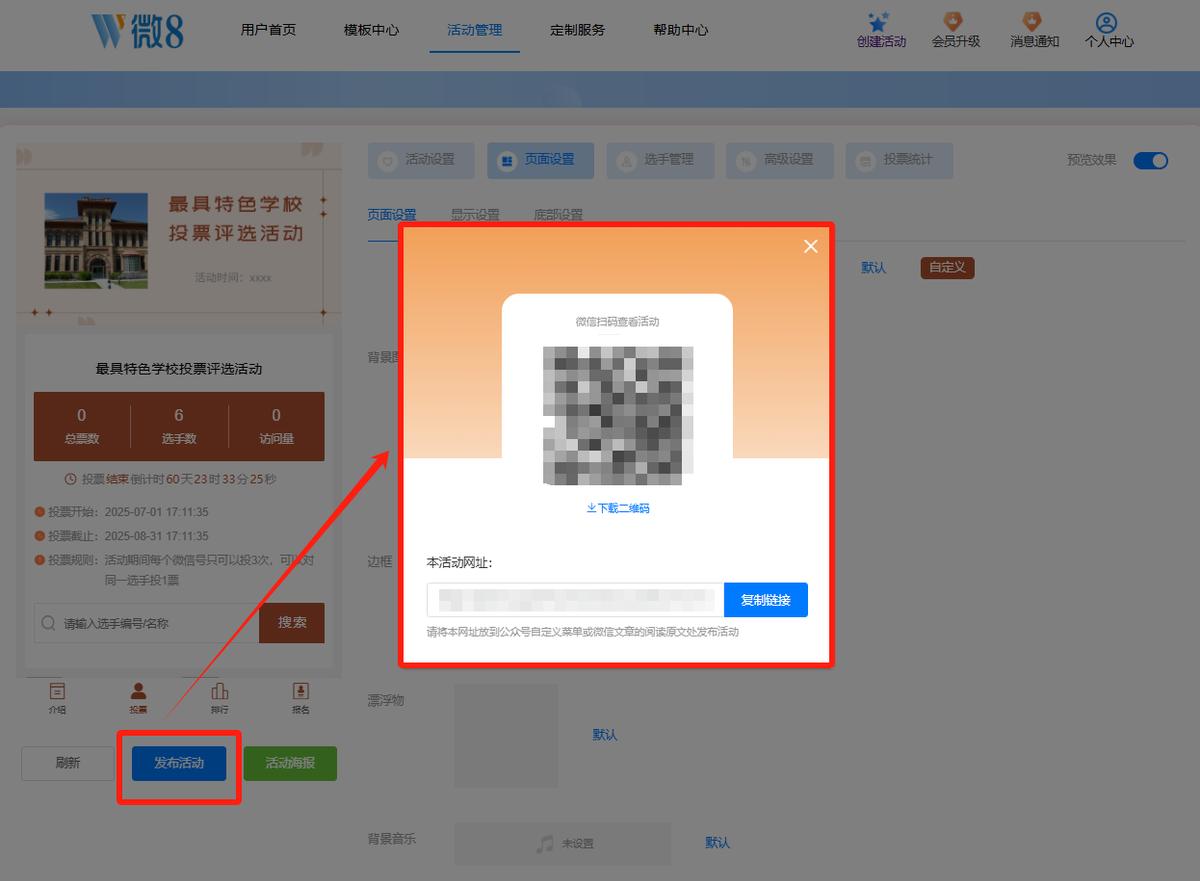
Task: Tap the 排行 ranking icon
Action: (220, 691)
